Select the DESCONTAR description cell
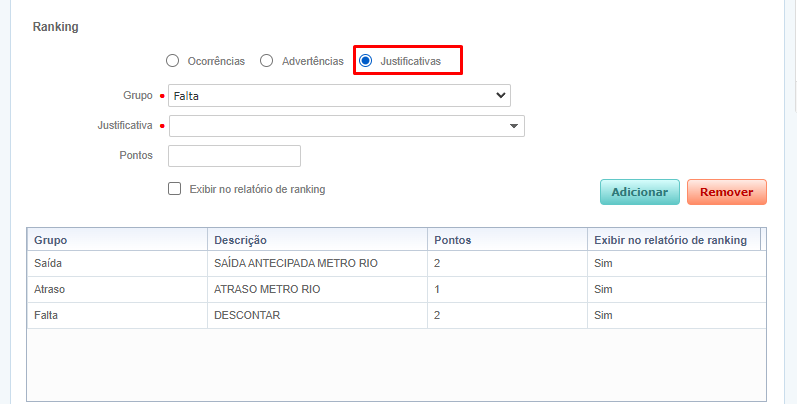This screenshot has width=797, height=404. (x=246, y=316)
